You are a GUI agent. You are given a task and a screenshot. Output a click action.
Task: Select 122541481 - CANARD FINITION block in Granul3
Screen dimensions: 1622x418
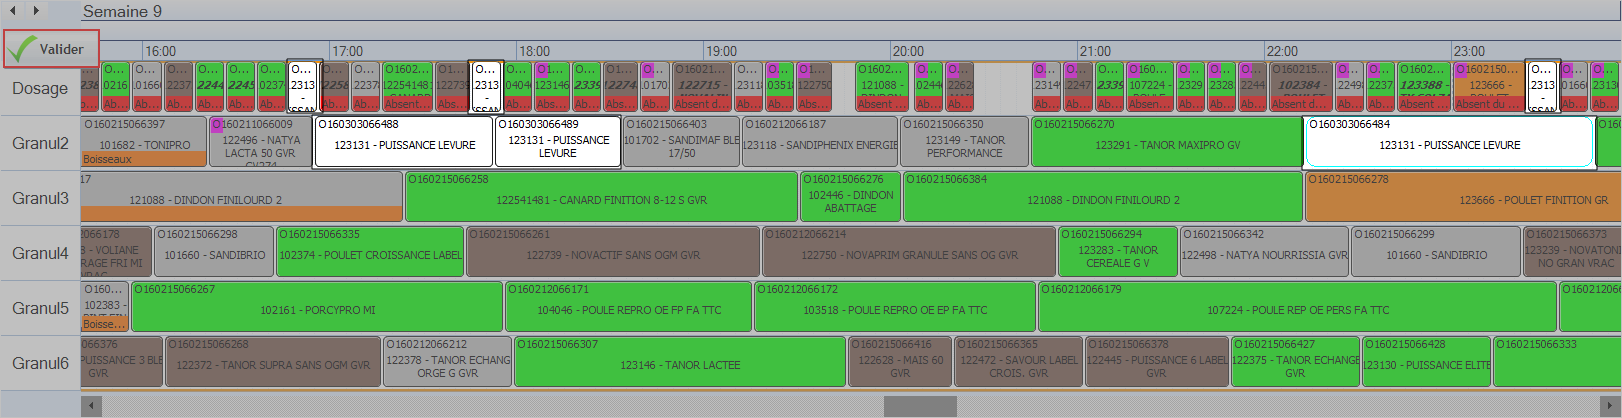(x=601, y=197)
